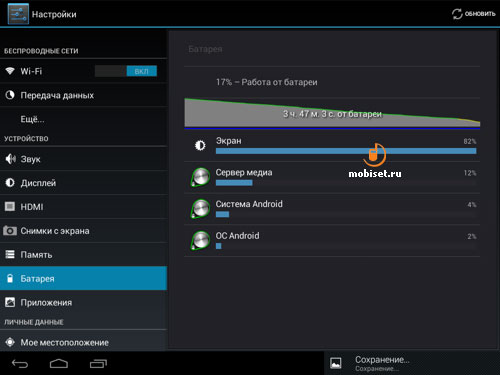Open 'Сервер медиа' usage details

point(332,177)
